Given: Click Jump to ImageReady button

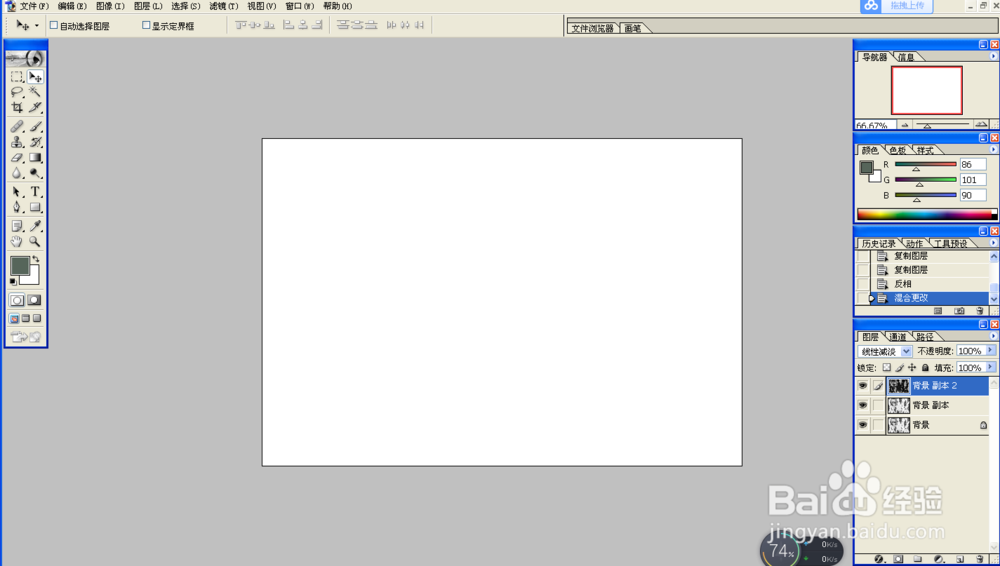Looking at the screenshot, I should coord(26,337).
